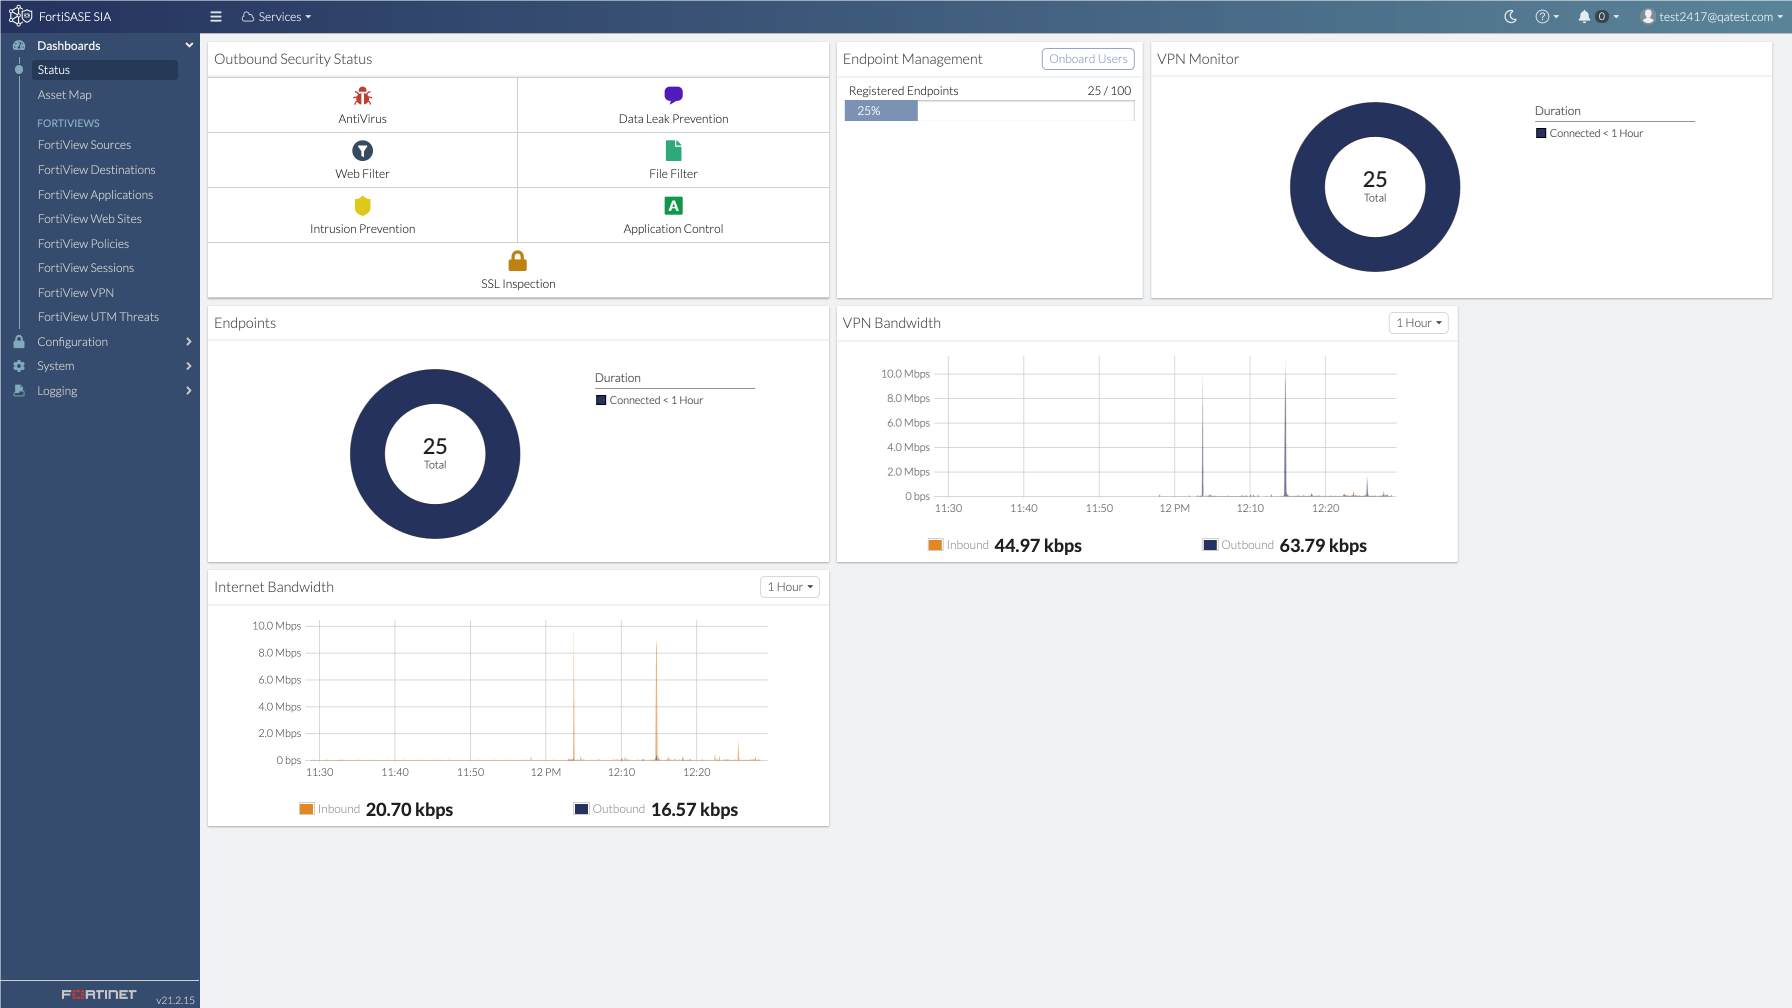The image size is (1792, 1008).
Task: Go to FortiView Sources
Action: click(x=84, y=145)
